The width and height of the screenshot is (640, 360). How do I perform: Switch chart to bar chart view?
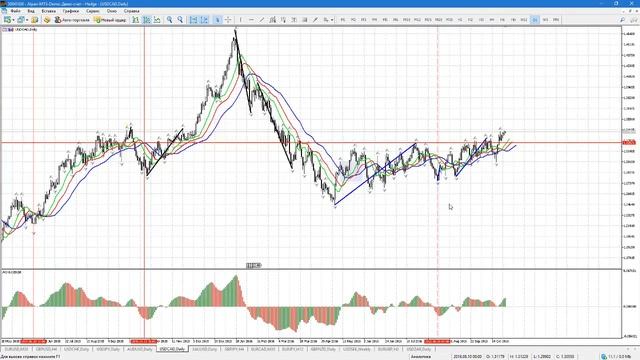pos(136,20)
